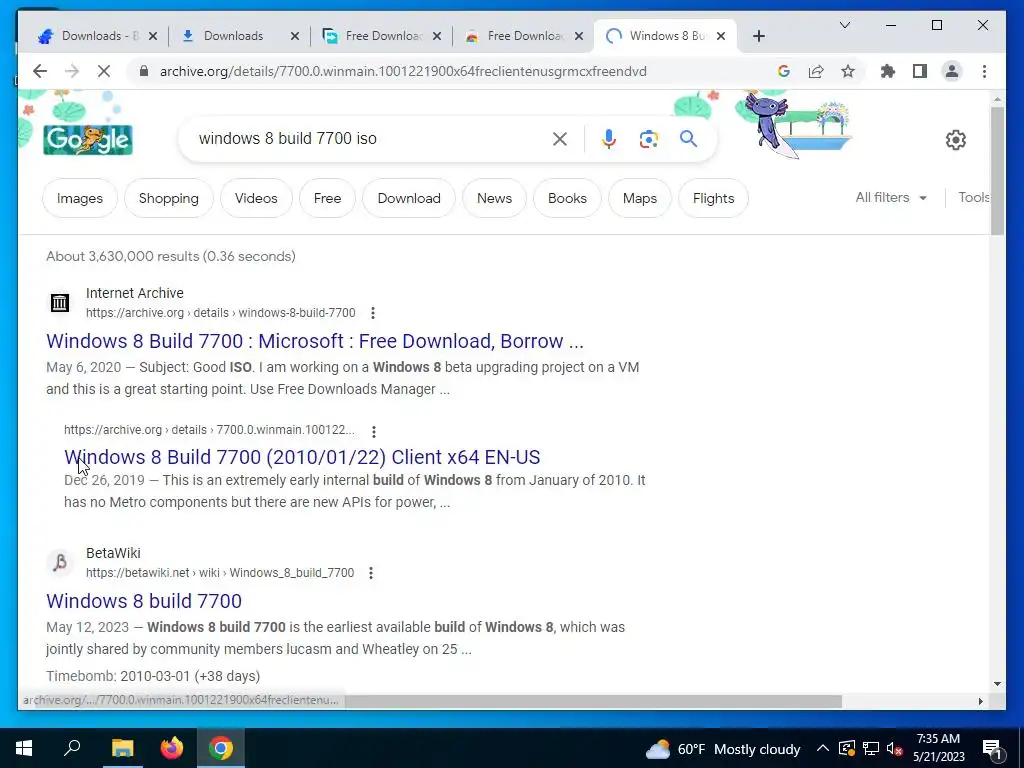This screenshot has height=768, width=1024.
Task: Open BetaWiki Windows 8 build 7700 link
Action: tap(144, 601)
